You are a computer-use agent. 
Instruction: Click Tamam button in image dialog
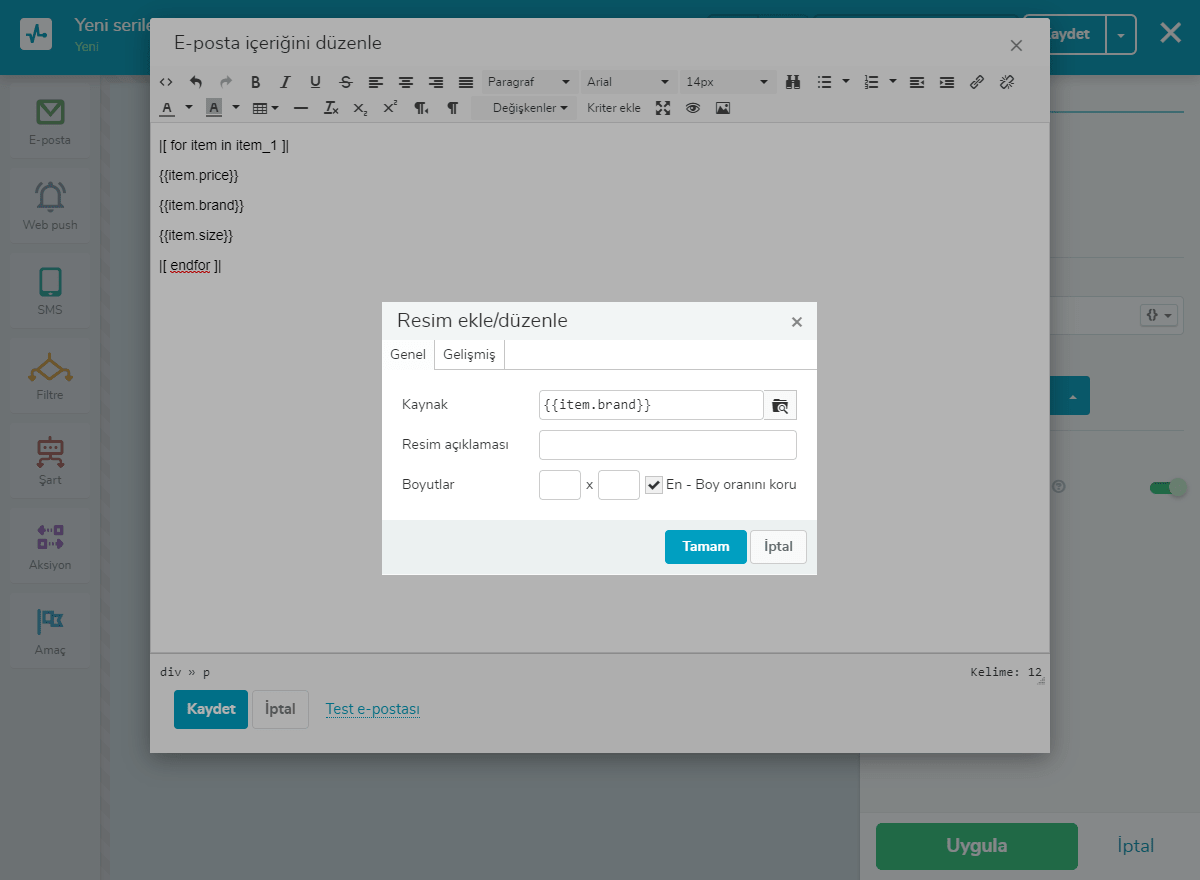(706, 547)
